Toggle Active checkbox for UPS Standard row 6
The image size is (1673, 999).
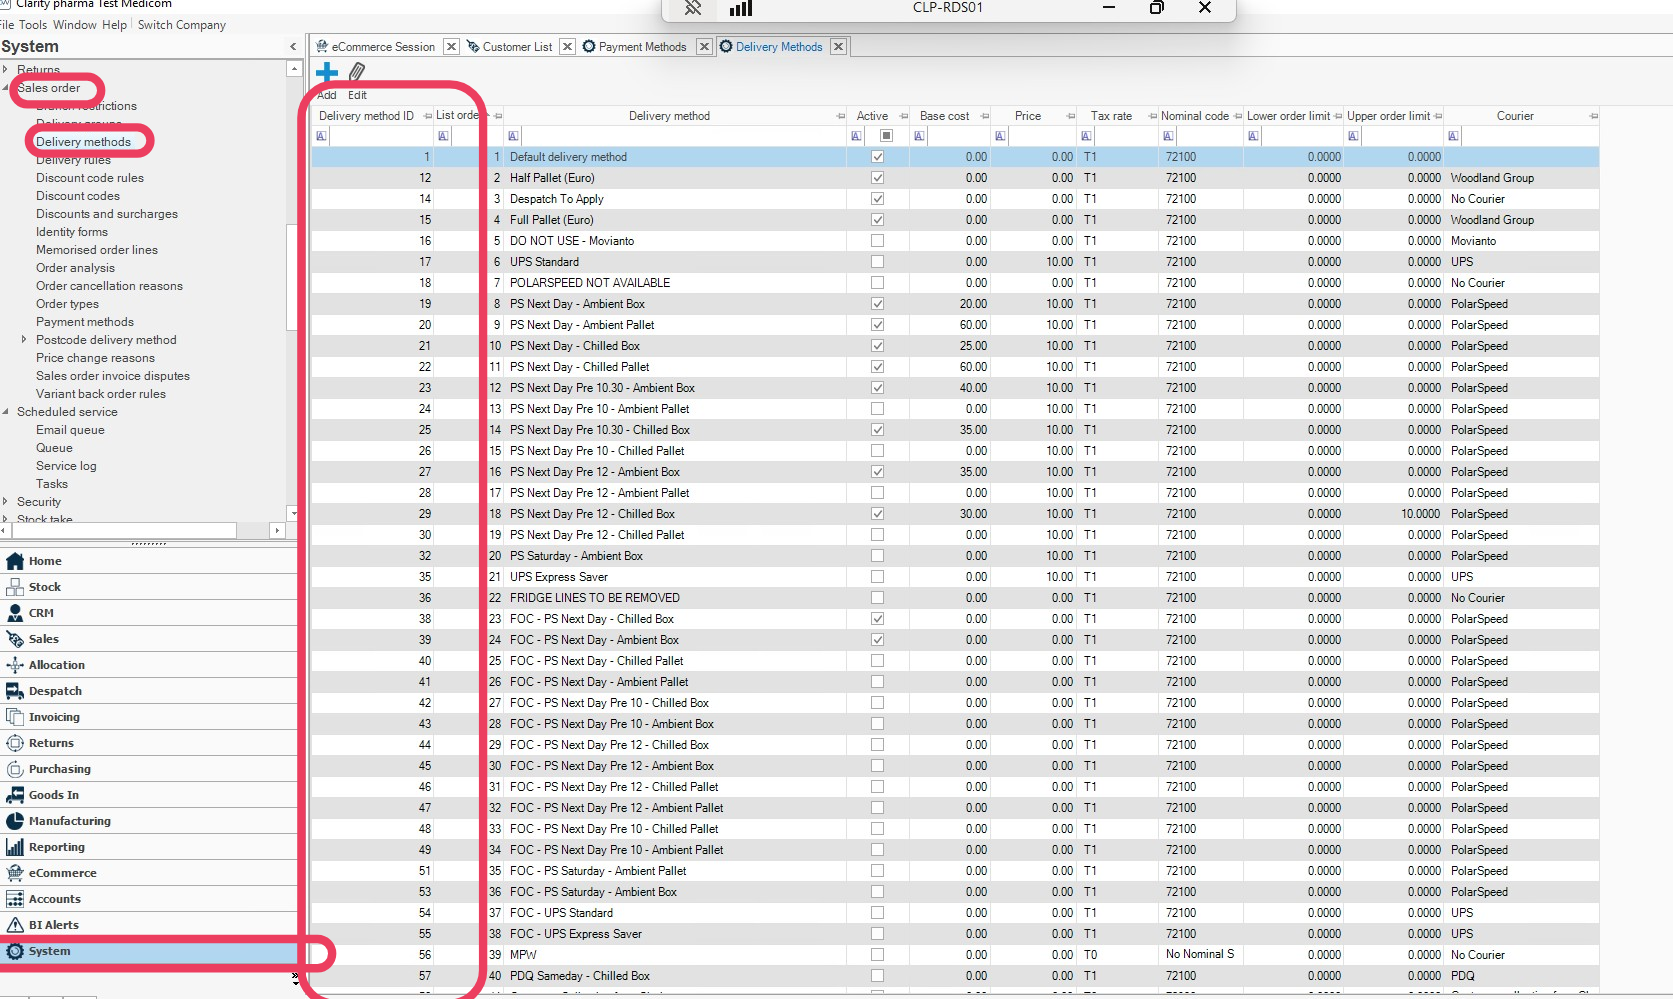[877, 262]
